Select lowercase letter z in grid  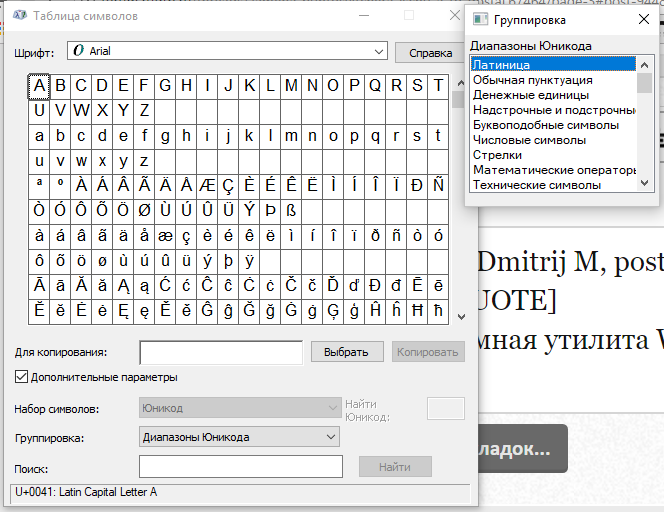[x=144, y=161]
